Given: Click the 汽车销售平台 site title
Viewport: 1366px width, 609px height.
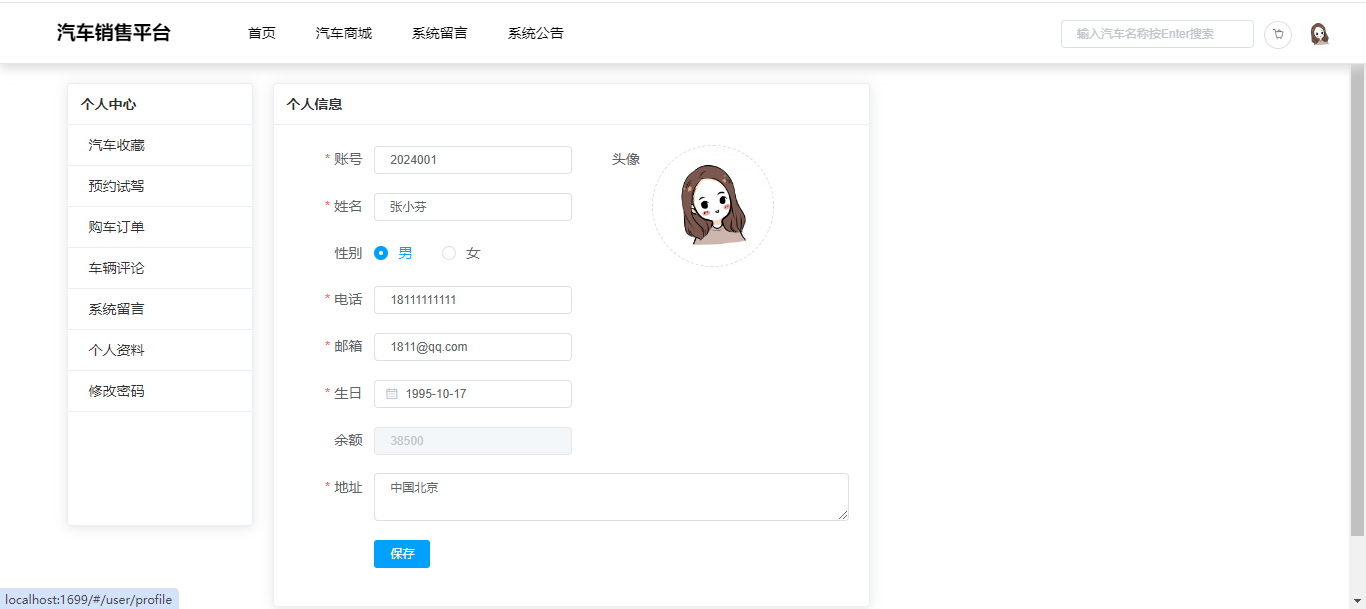Looking at the screenshot, I should (114, 33).
